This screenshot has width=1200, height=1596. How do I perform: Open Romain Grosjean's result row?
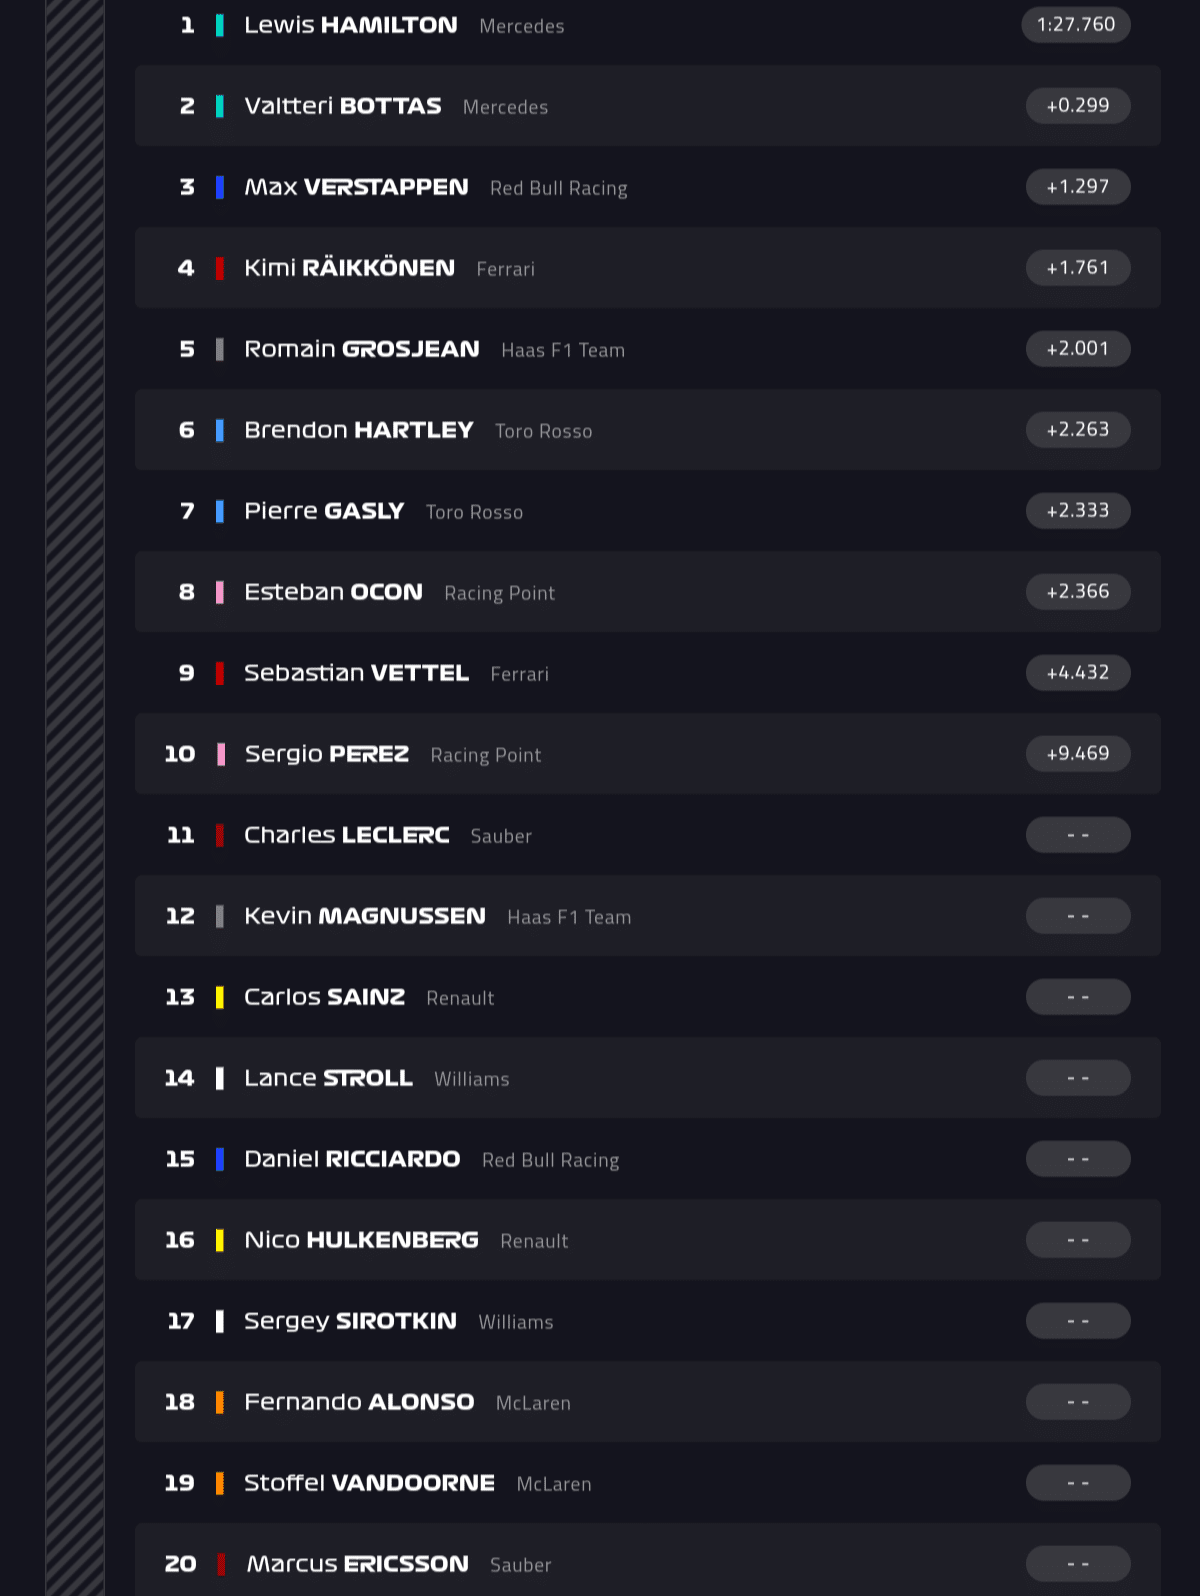pos(648,349)
